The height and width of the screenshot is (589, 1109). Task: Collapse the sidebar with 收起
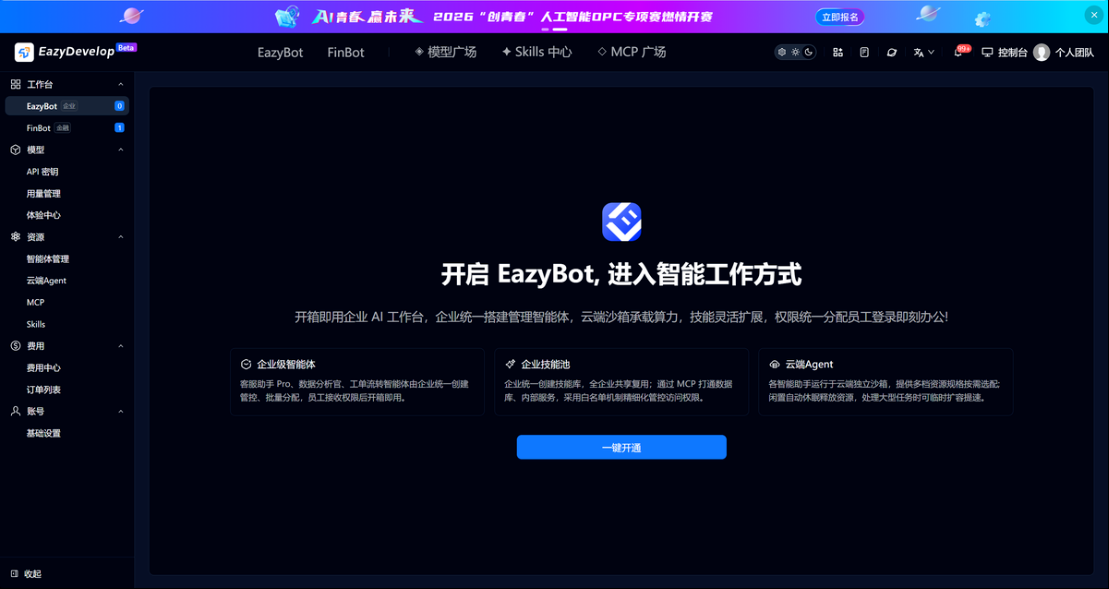26,574
